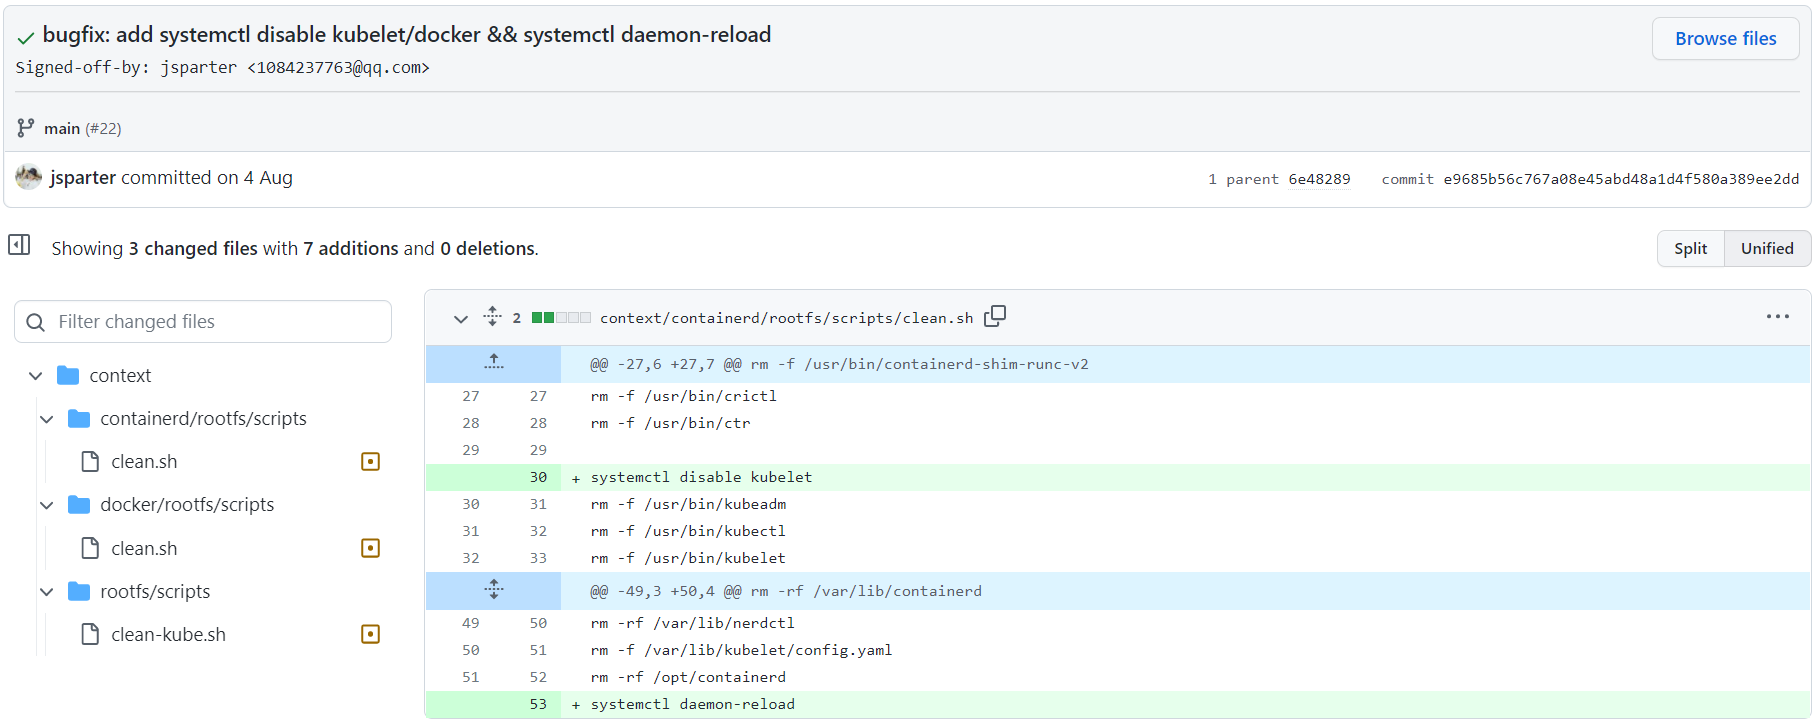The width and height of the screenshot is (1819, 727).
Task: Switch to Split diff view
Action: click(x=1690, y=249)
